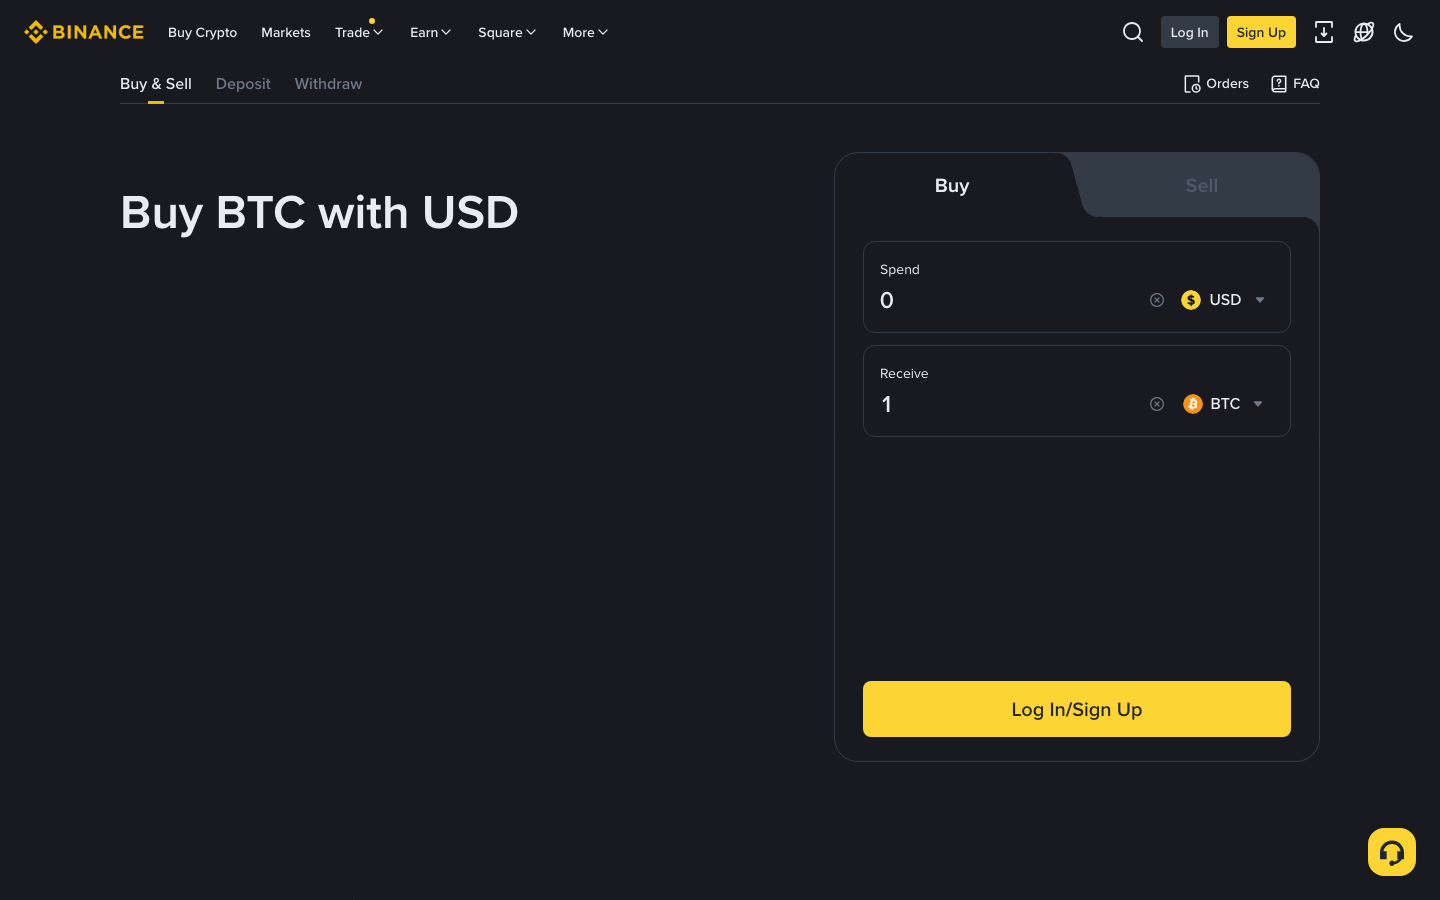Image resolution: width=1440 pixels, height=900 pixels.
Task: Open the customer support chat icon
Action: (1391, 851)
